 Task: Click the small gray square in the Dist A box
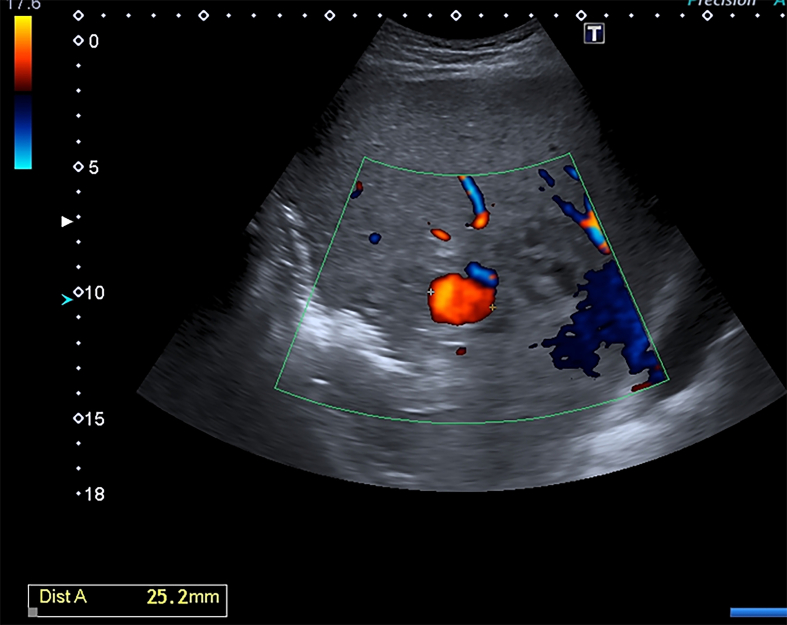33,612
